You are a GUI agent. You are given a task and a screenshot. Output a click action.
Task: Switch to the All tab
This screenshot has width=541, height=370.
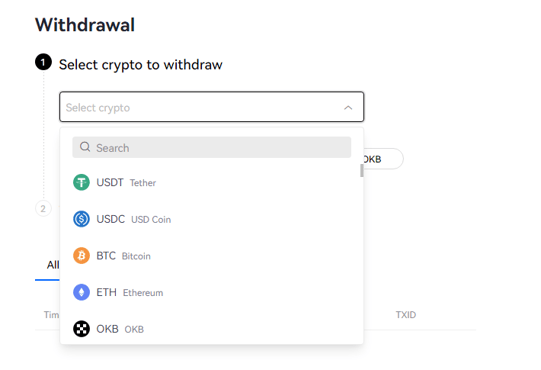click(x=53, y=265)
